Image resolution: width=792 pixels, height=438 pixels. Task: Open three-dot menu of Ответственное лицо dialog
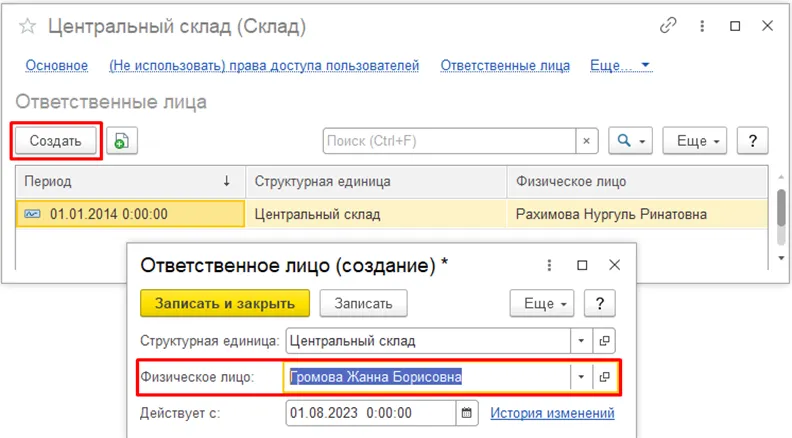(x=549, y=265)
